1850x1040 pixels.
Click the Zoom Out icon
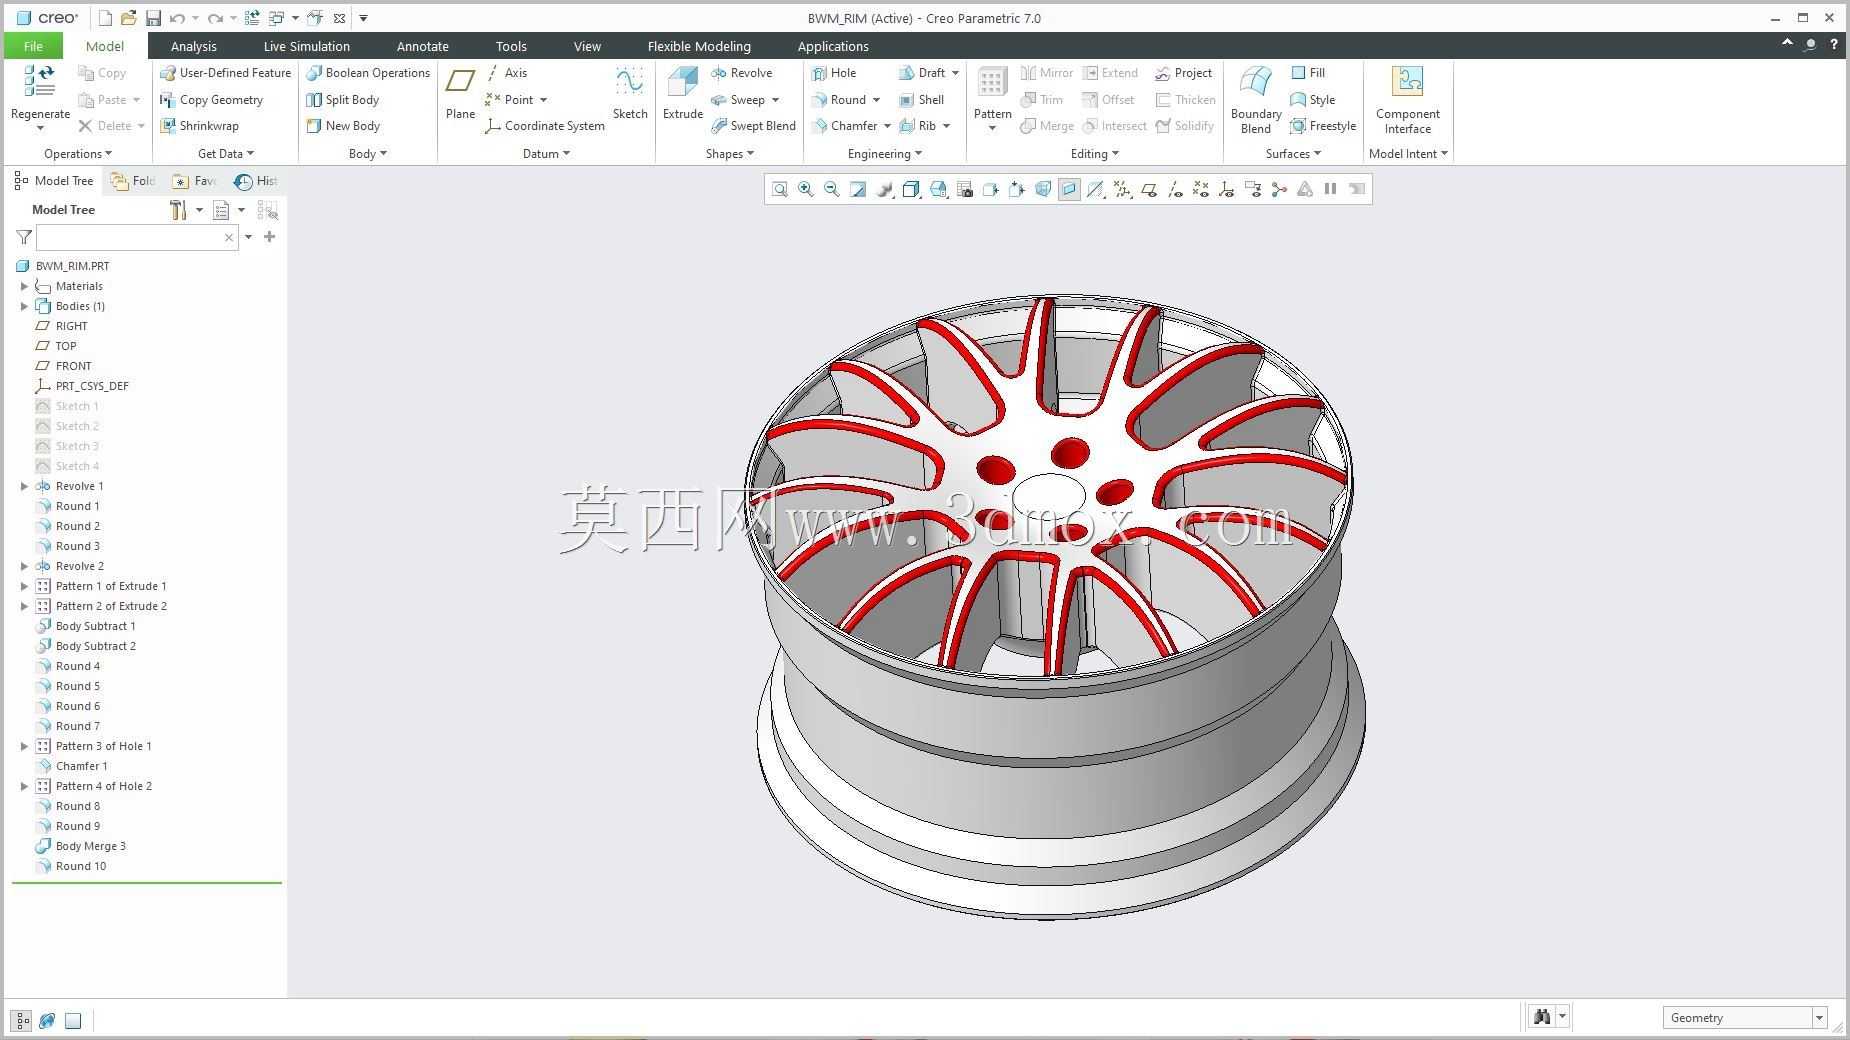coord(832,189)
